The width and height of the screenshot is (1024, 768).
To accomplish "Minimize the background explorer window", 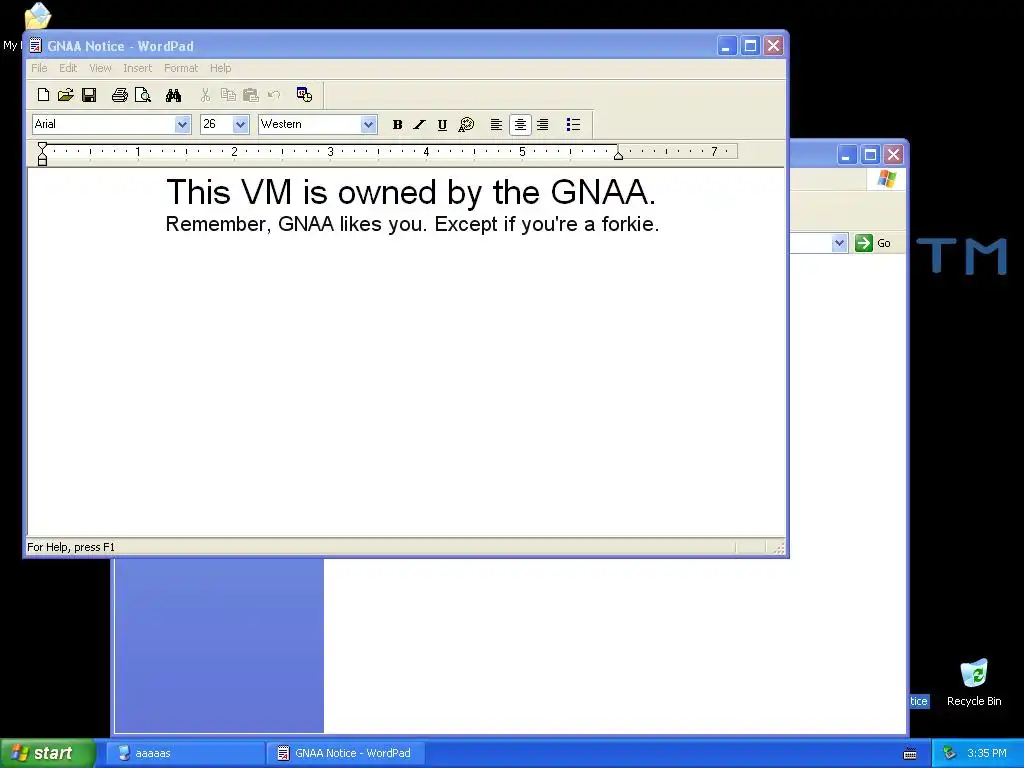I will coord(846,155).
